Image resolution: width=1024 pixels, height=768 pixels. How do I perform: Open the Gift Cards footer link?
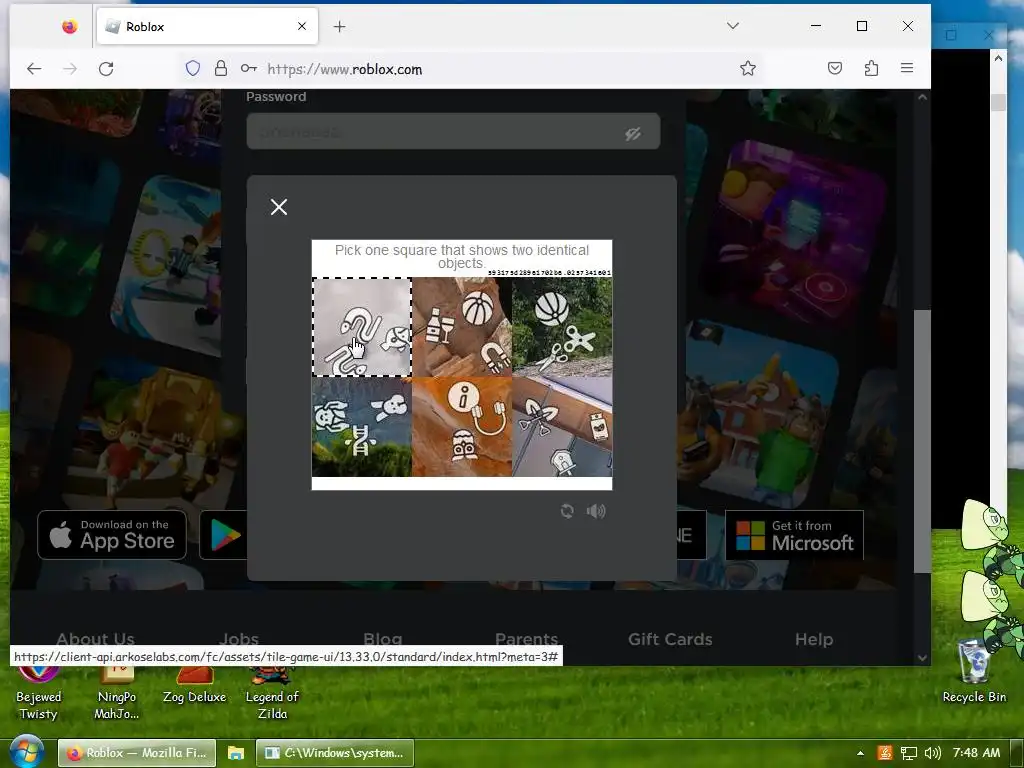(x=670, y=639)
